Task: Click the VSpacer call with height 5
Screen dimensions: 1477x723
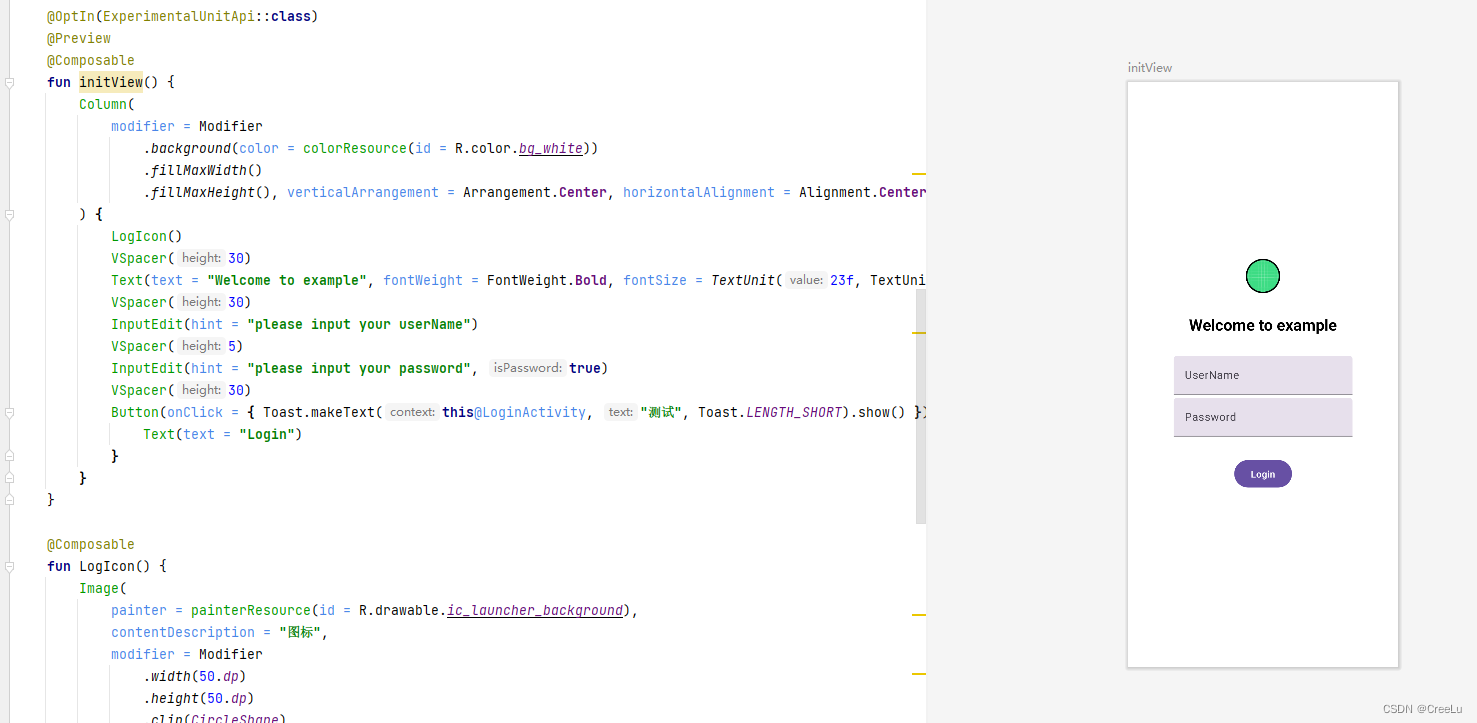Action: [177, 346]
